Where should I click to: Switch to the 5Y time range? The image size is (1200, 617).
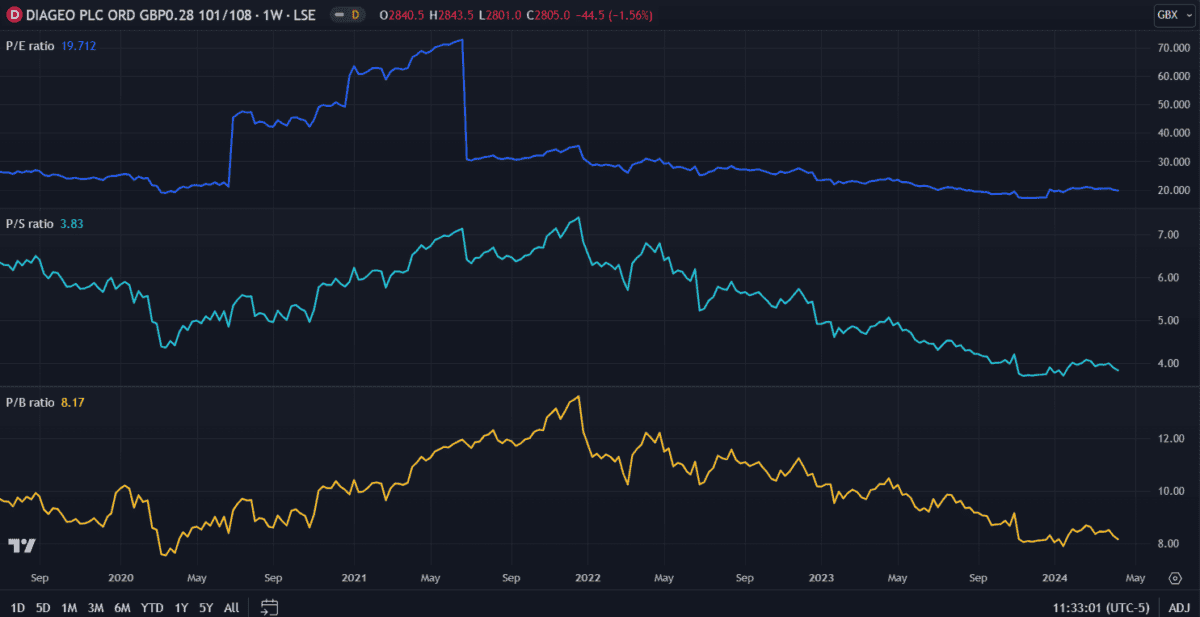click(x=205, y=607)
